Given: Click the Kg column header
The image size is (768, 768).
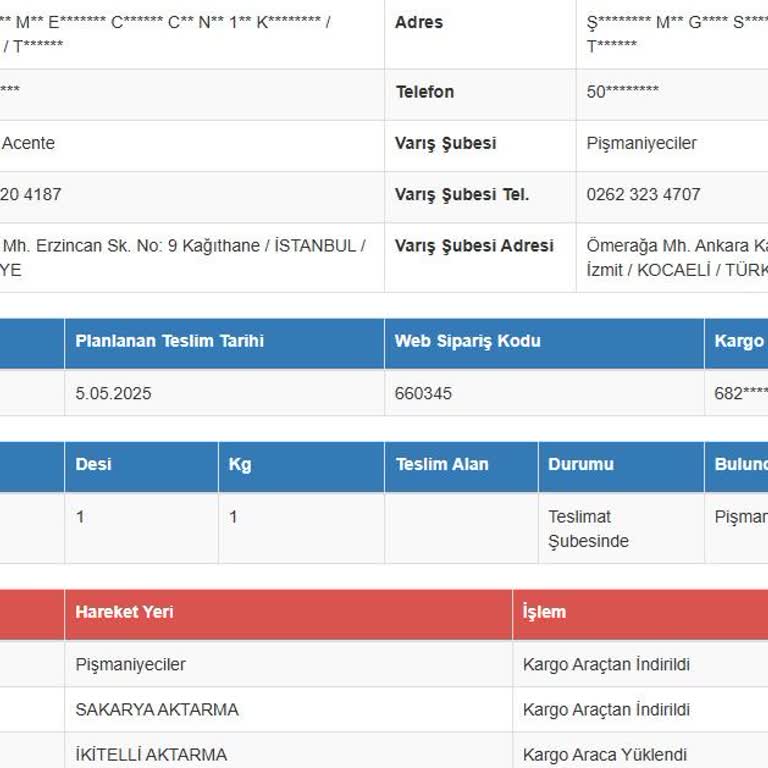Looking at the screenshot, I should point(240,464).
